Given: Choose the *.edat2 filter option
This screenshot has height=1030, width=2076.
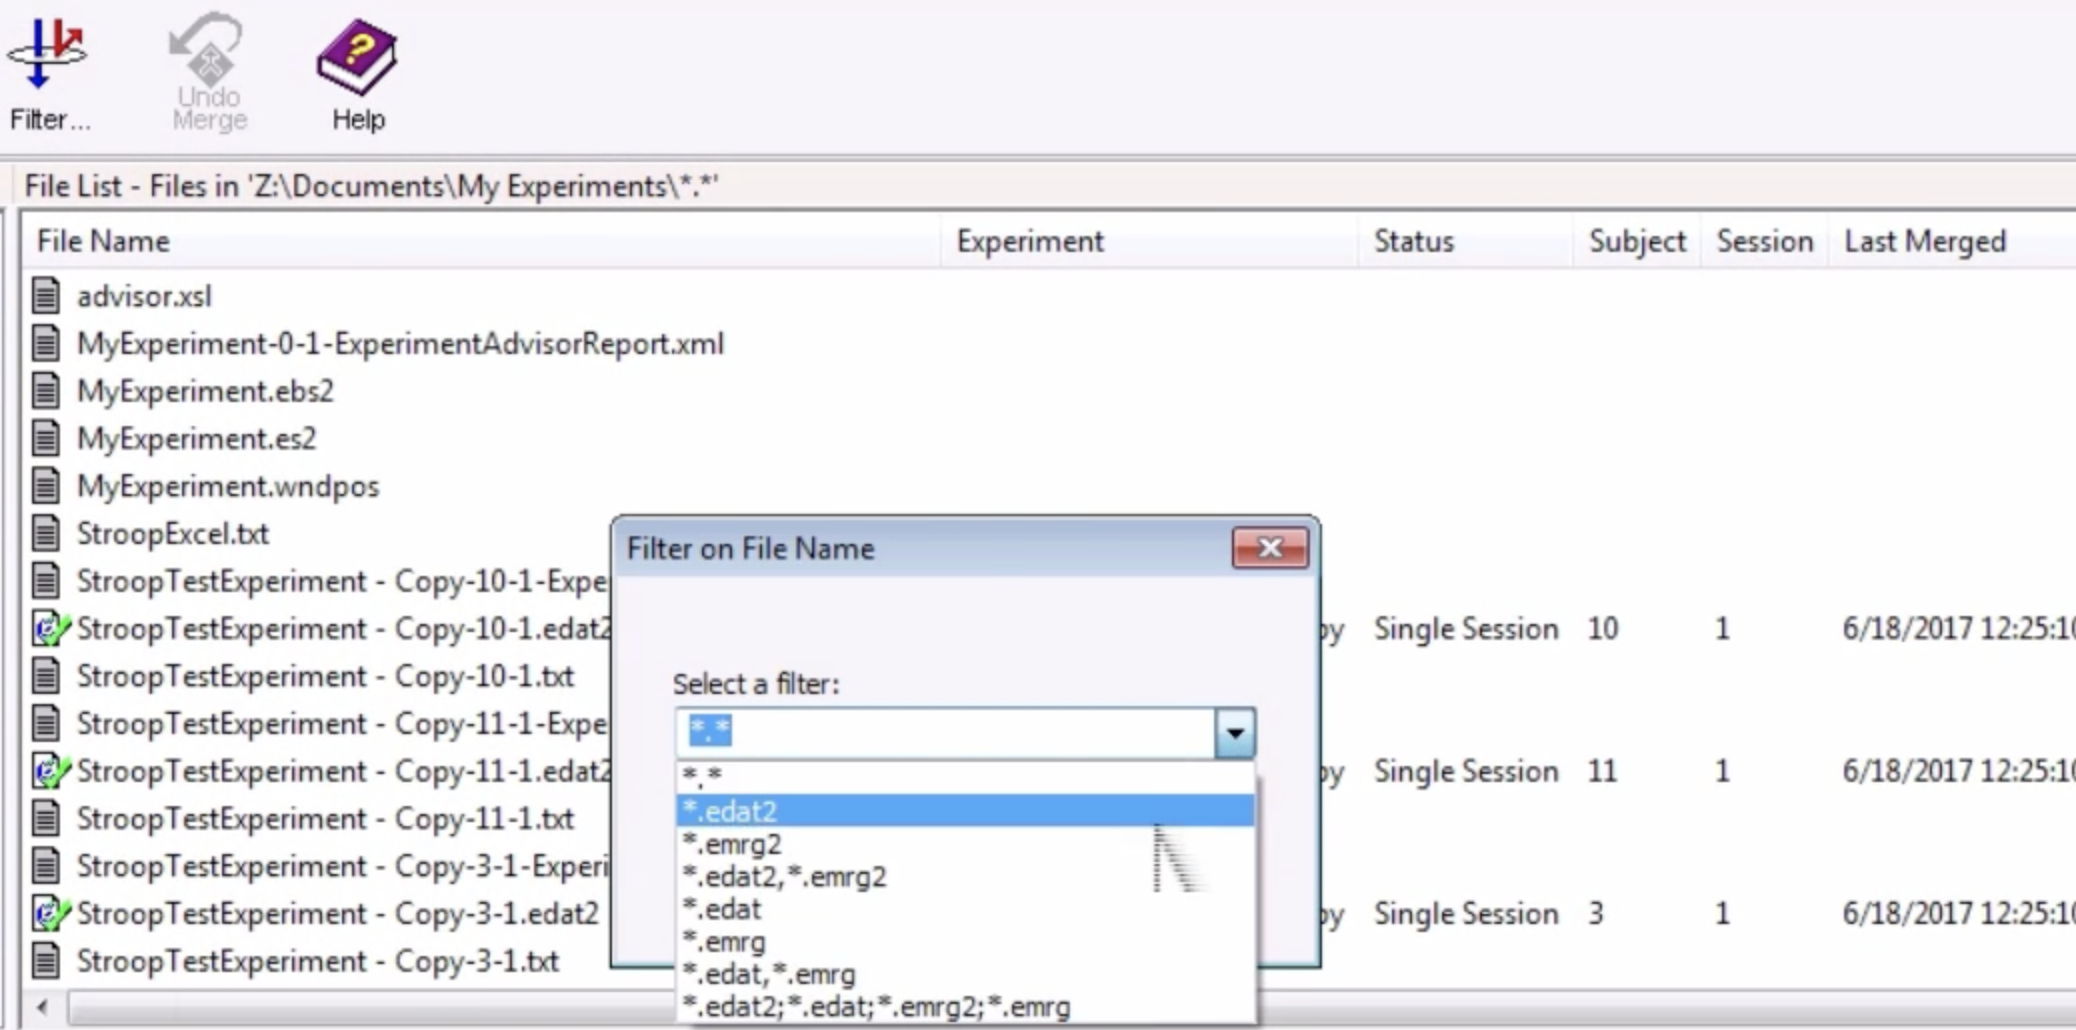Looking at the screenshot, I should pyautogui.click(x=965, y=810).
